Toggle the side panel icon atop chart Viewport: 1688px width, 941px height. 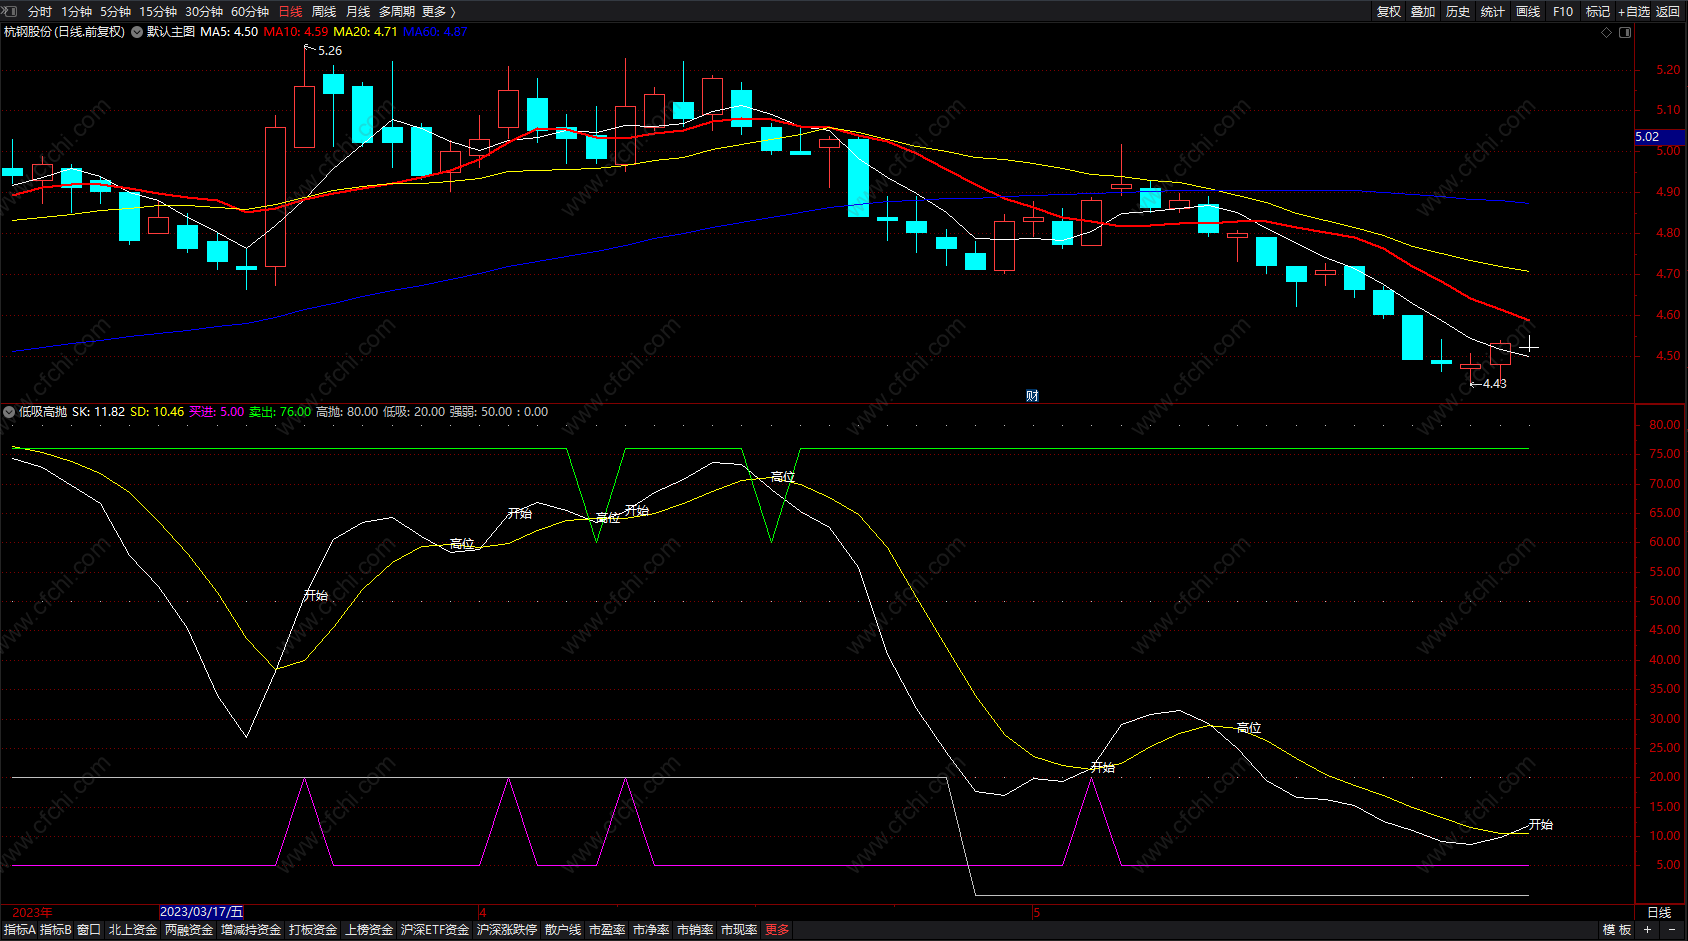click(1625, 32)
